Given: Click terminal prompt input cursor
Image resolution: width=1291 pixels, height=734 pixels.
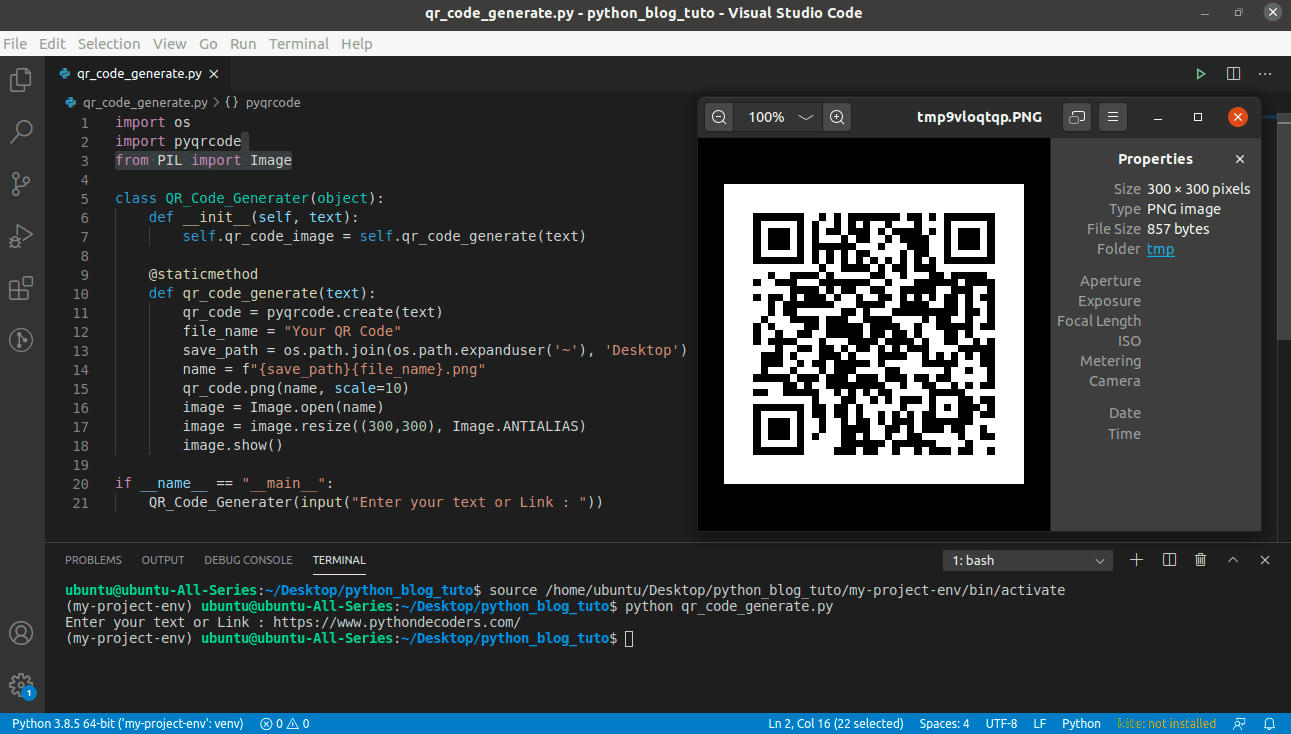Looking at the screenshot, I should pyautogui.click(x=628, y=638).
